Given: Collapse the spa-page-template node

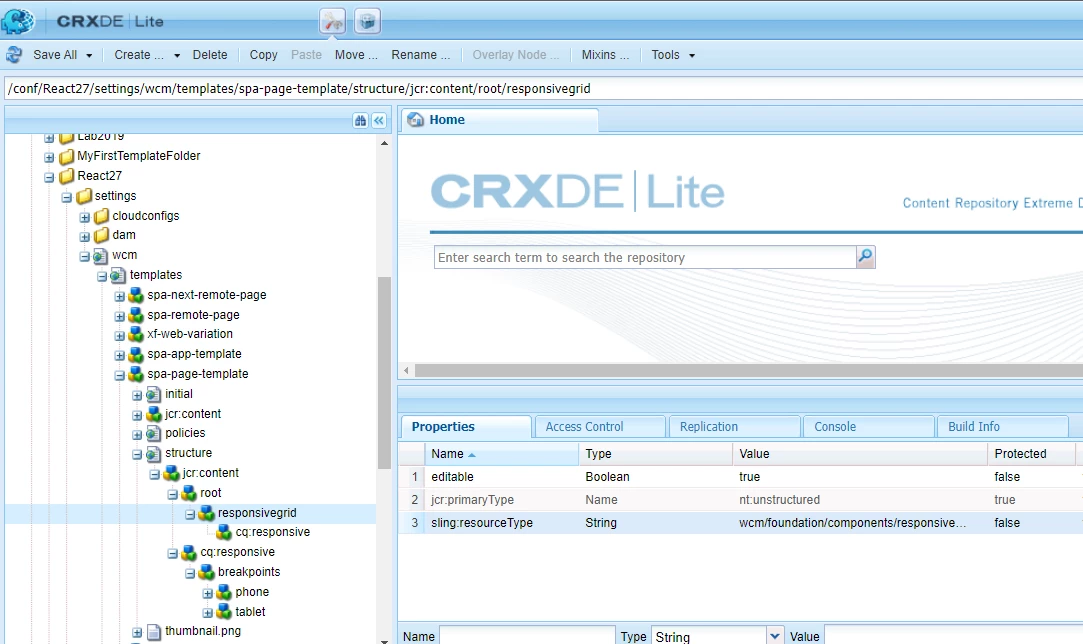Looking at the screenshot, I should click(119, 376).
